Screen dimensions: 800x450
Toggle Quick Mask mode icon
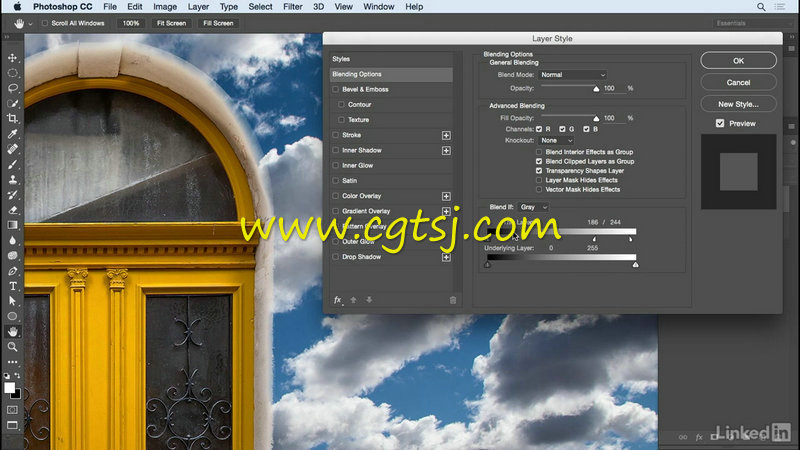pyautogui.click(x=12, y=410)
